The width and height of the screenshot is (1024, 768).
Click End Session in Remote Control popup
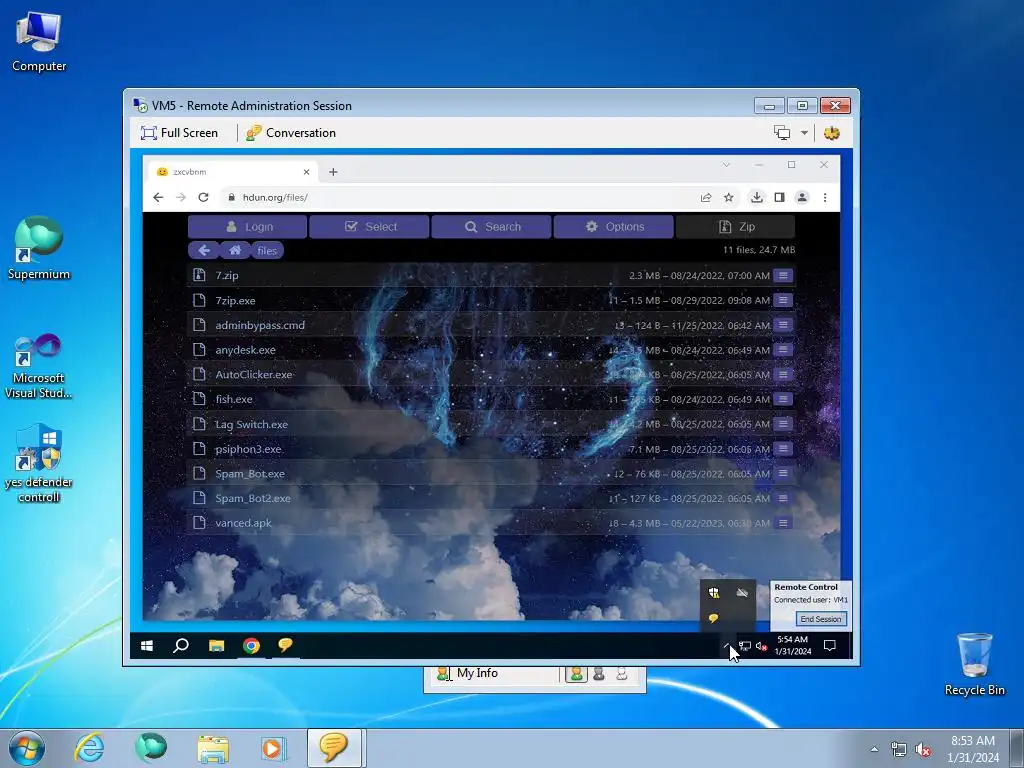tap(821, 619)
